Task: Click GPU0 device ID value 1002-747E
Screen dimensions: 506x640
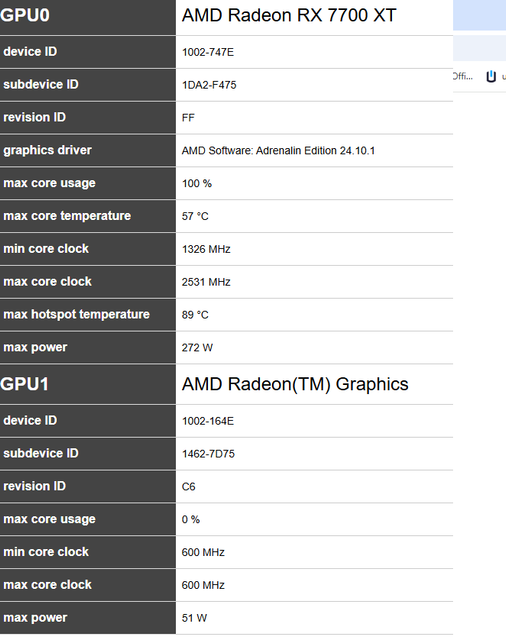Action: [208, 52]
